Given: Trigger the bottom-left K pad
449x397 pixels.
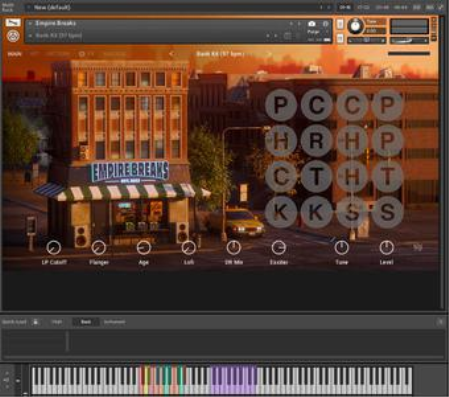Looking at the screenshot, I should pyautogui.click(x=281, y=212).
